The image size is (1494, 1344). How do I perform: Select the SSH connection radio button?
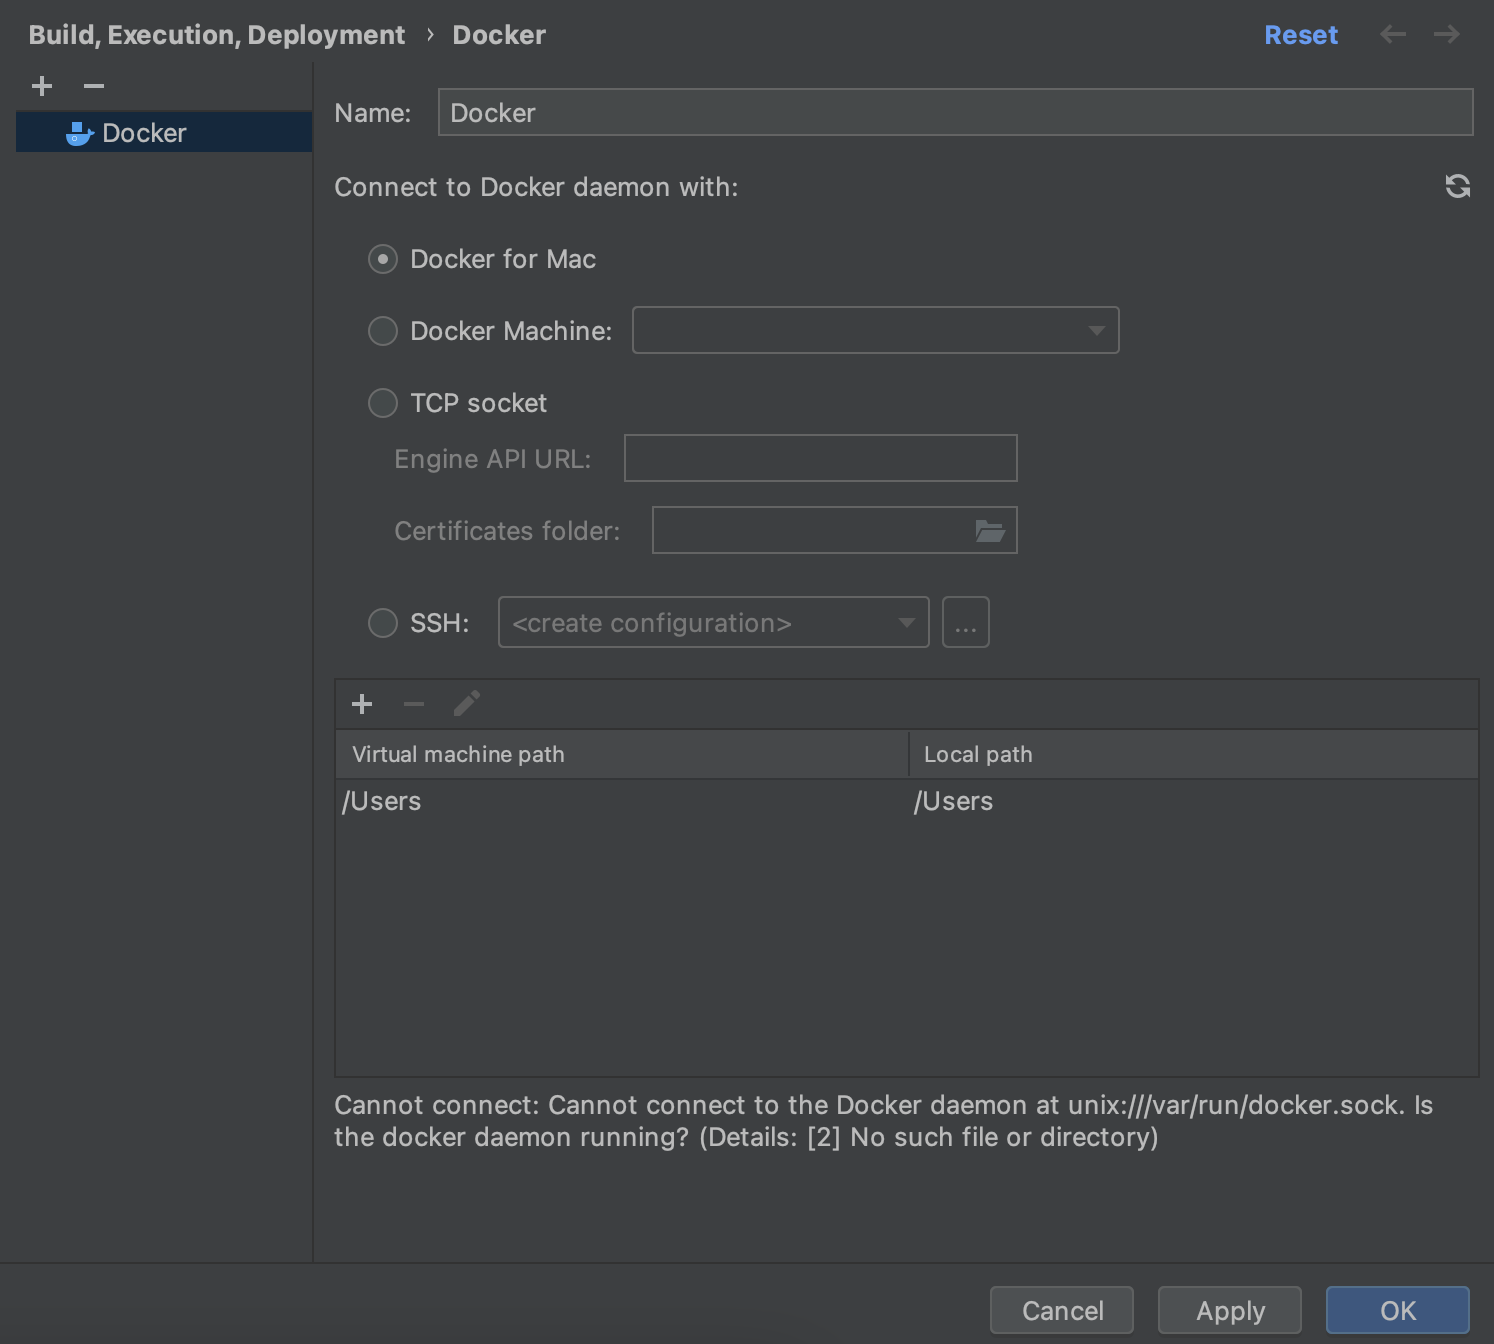(x=383, y=623)
